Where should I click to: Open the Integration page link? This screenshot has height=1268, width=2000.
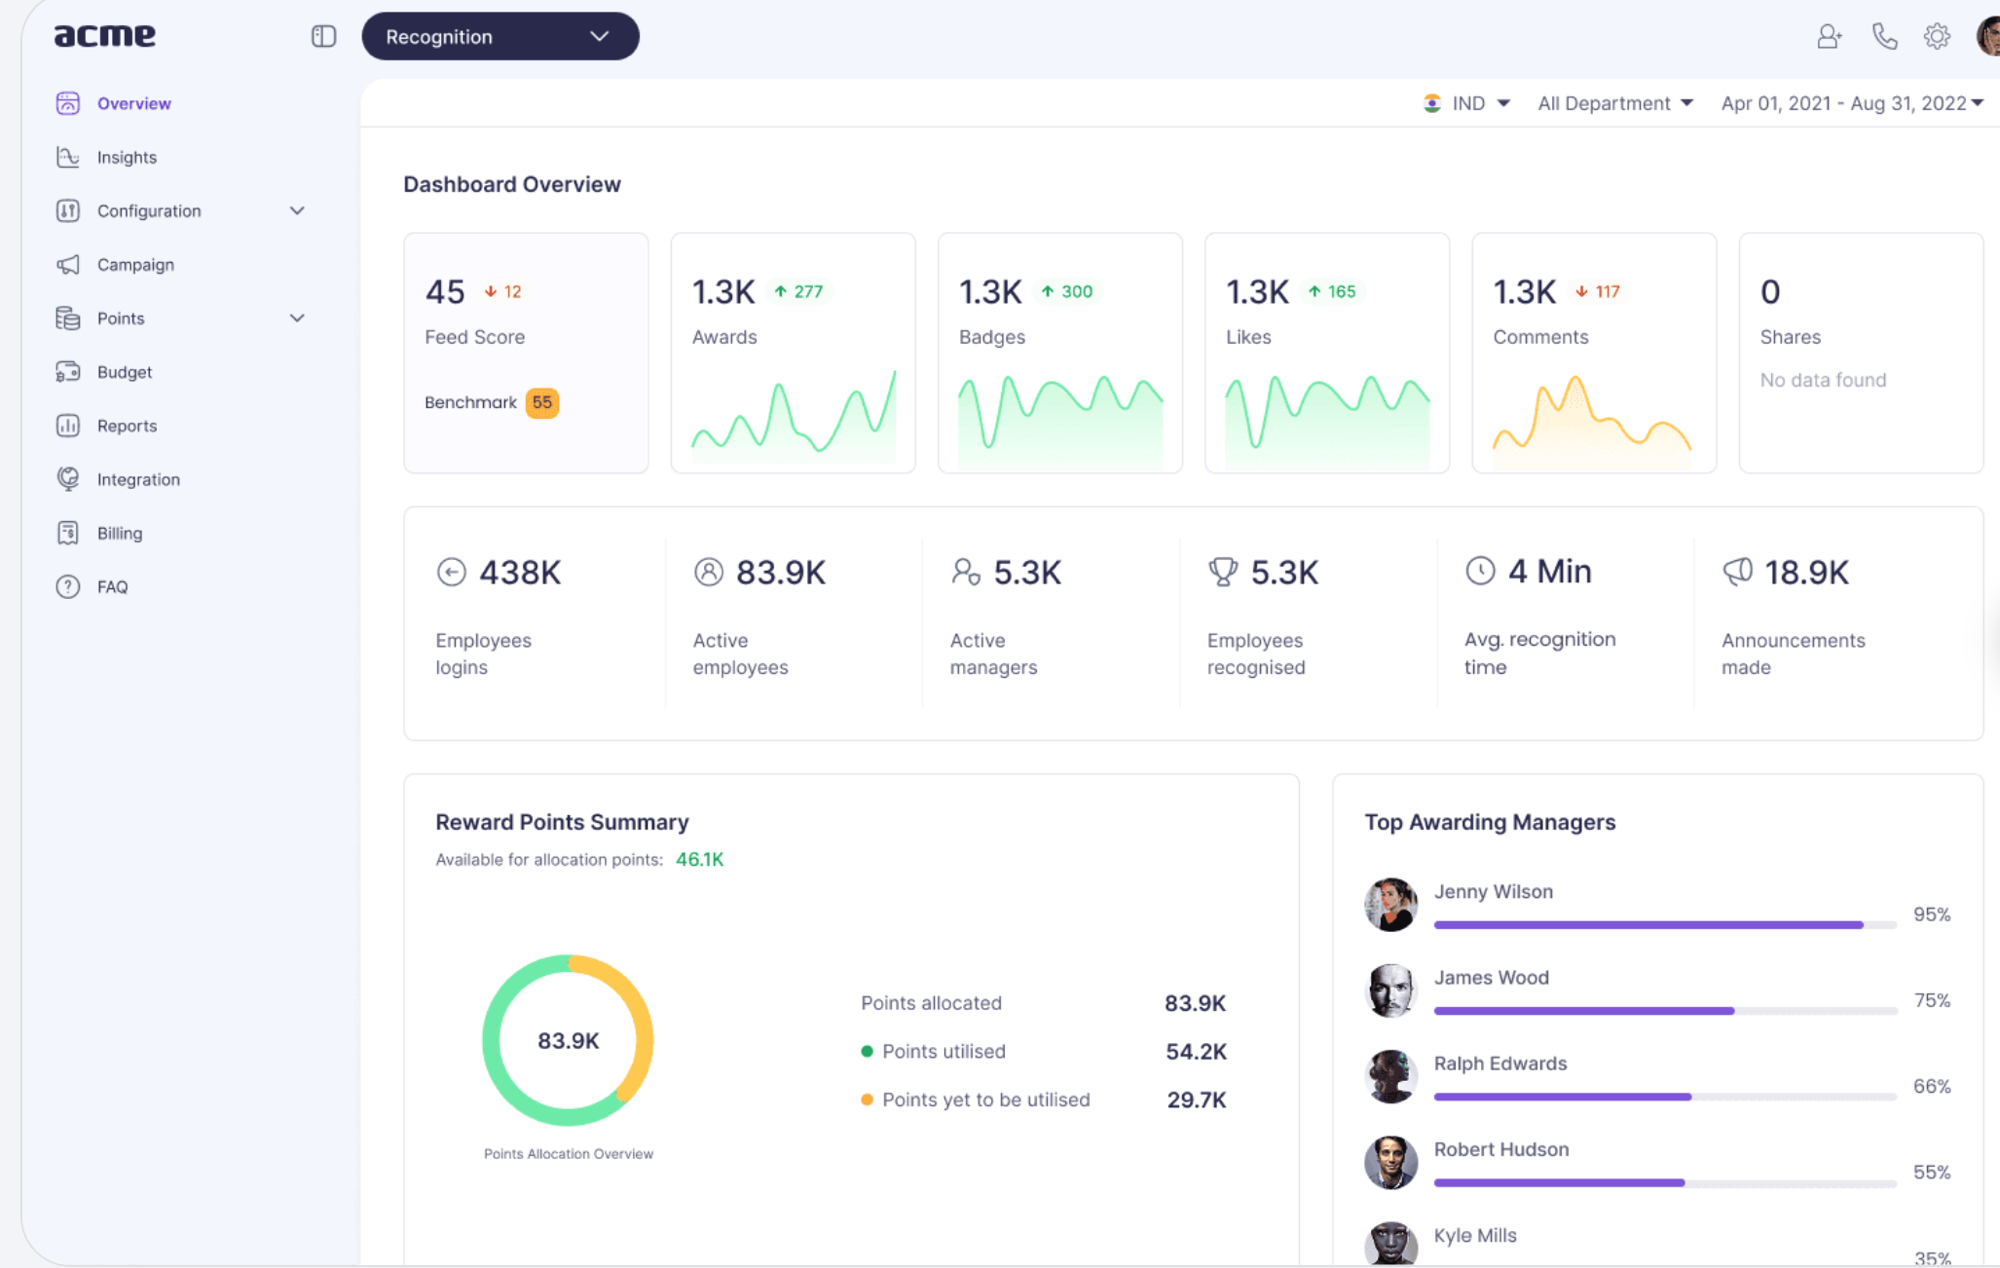tap(139, 480)
